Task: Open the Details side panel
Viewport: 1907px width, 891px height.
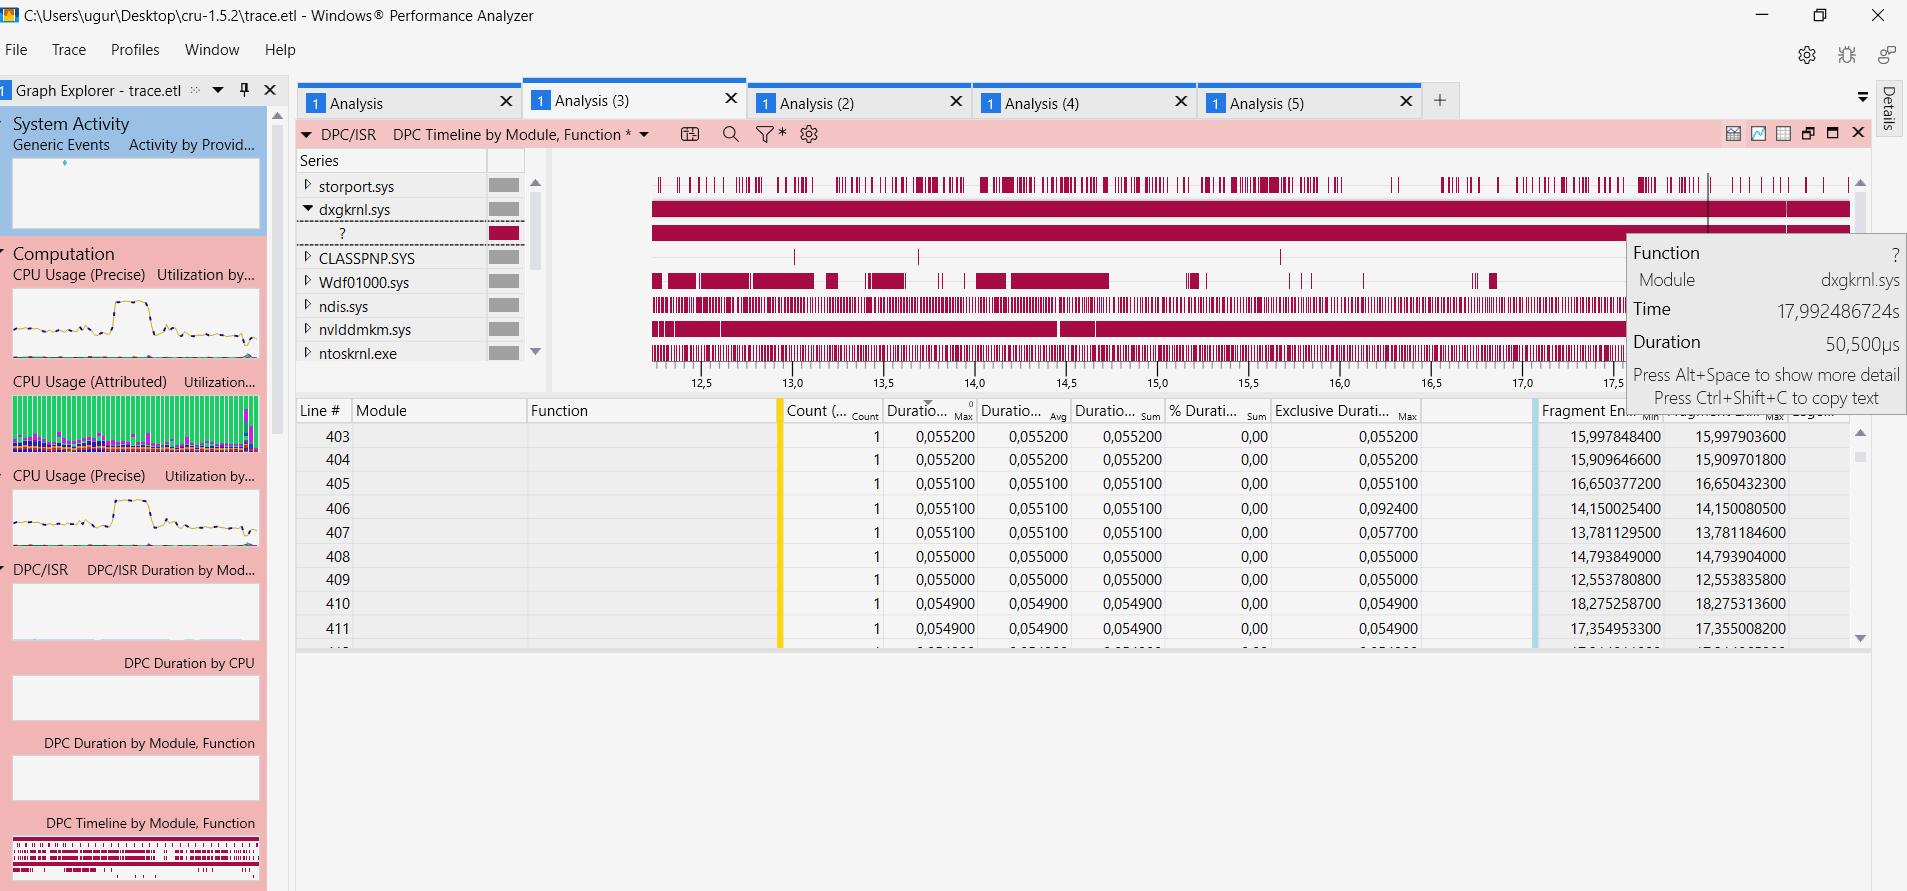Action: tap(1889, 108)
